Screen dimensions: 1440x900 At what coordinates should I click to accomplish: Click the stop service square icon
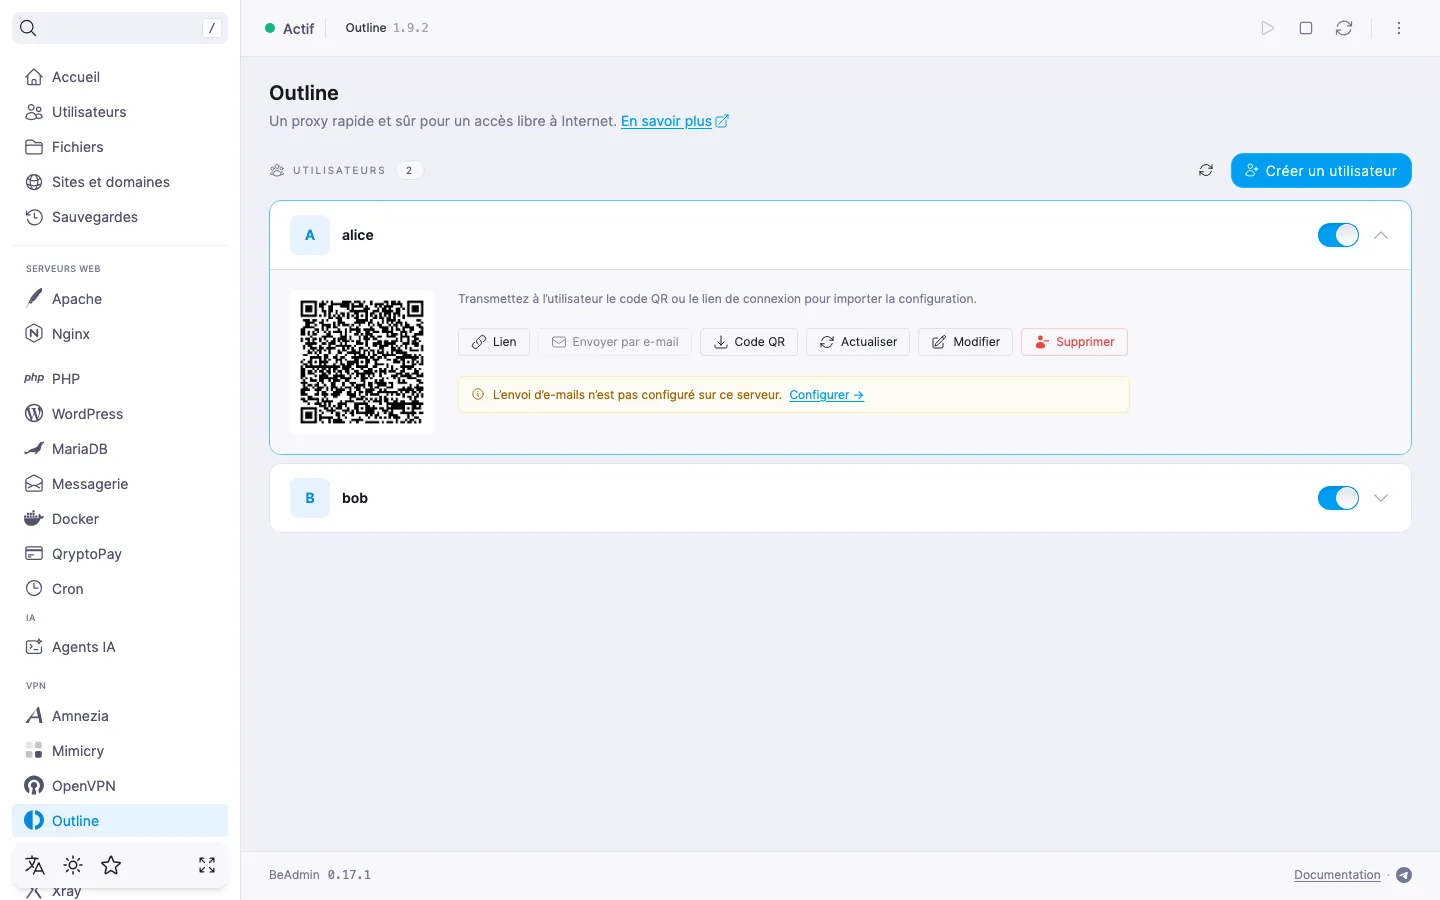coord(1306,28)
